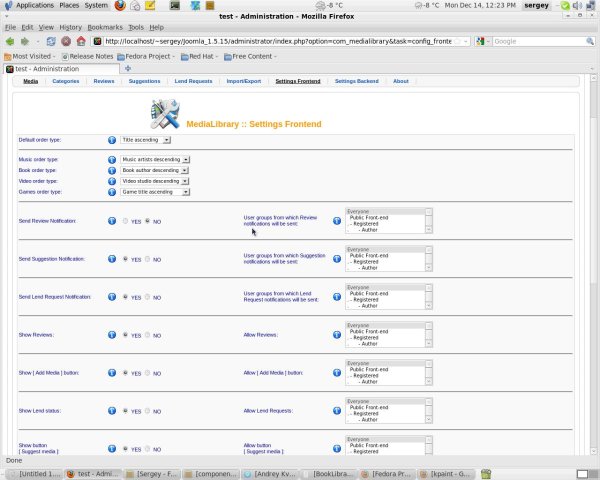600x480 pixels.
Task: Click info icon beside Show Add Media button
Action: pyautogui.click(x=112, y=372)
